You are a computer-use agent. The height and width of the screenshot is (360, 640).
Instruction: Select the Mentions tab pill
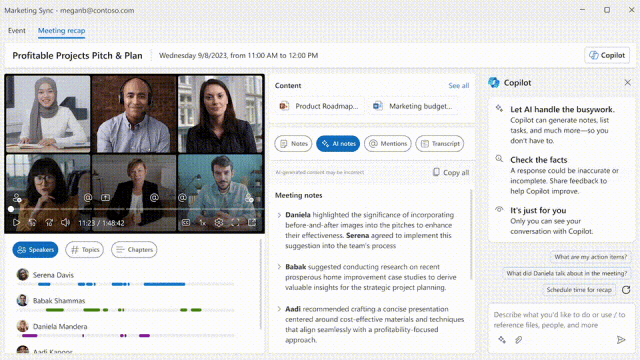pos(388,144)
